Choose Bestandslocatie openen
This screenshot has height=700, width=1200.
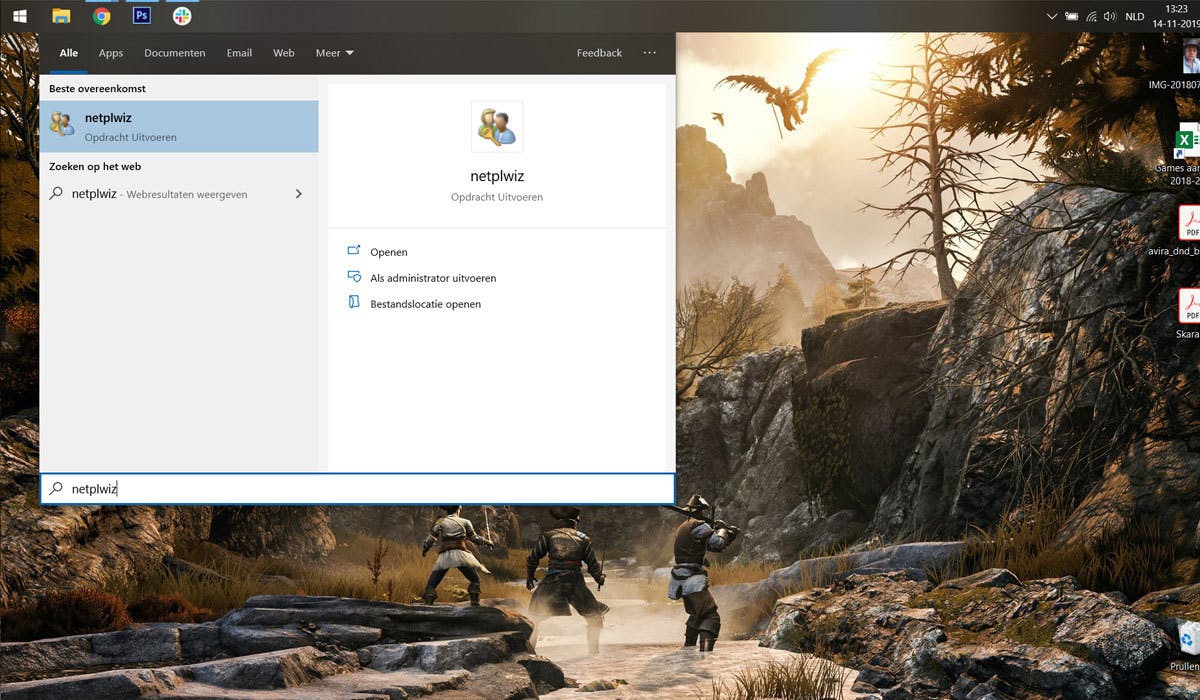pyautogui.click(x=425, y=304)
